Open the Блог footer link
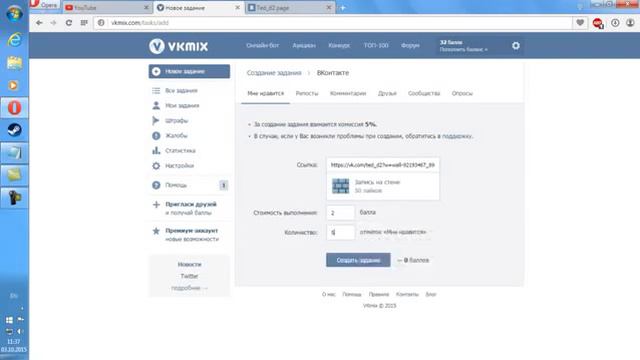The image size is (640, 360). (431, 294)
